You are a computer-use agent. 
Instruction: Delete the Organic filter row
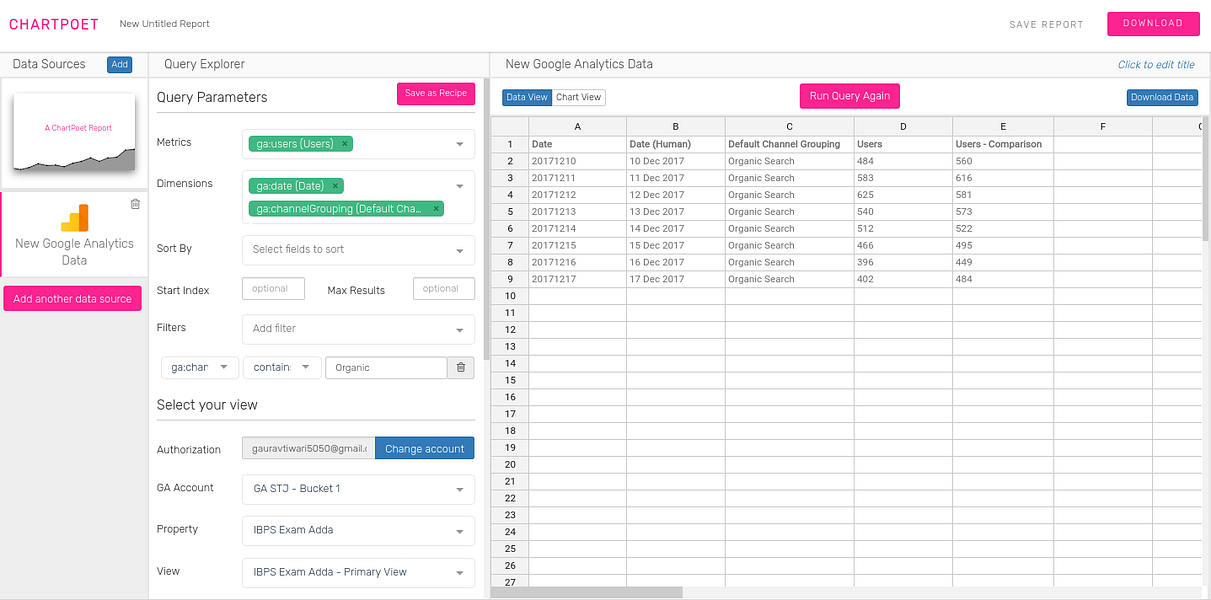pos(461,368)
